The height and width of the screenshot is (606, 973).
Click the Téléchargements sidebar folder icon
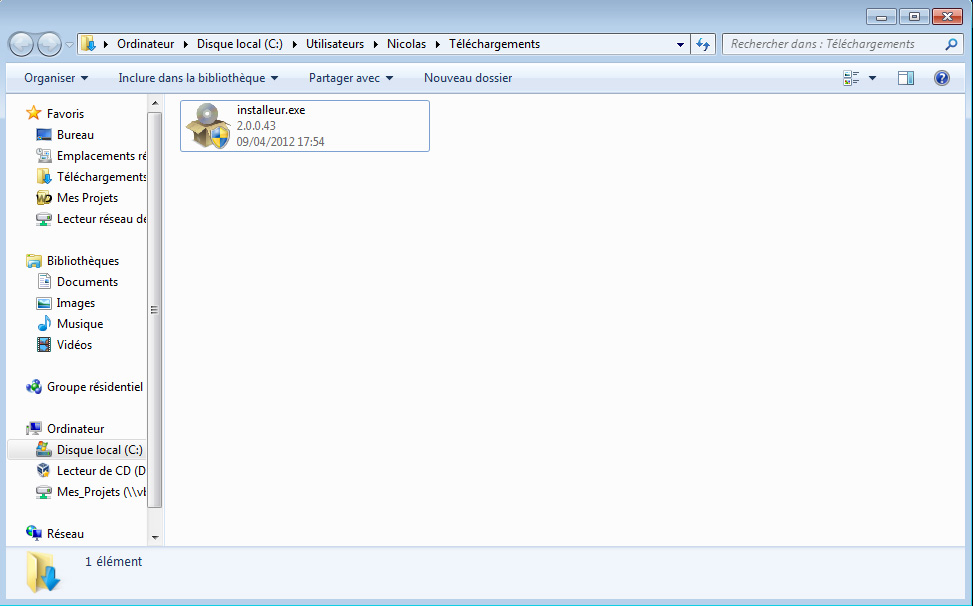tap(43, 177)
